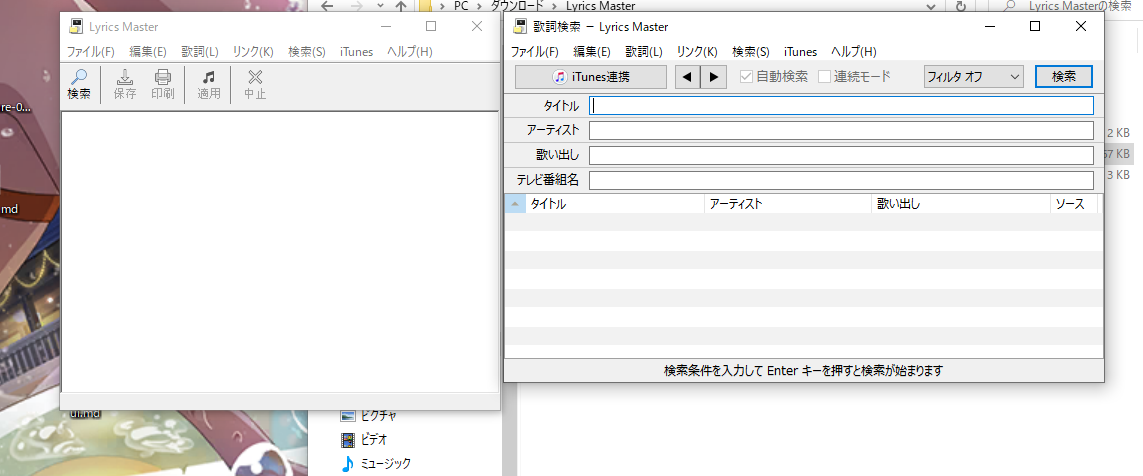Open 編集(E) menu in lyrics search window

click(592, 52)
